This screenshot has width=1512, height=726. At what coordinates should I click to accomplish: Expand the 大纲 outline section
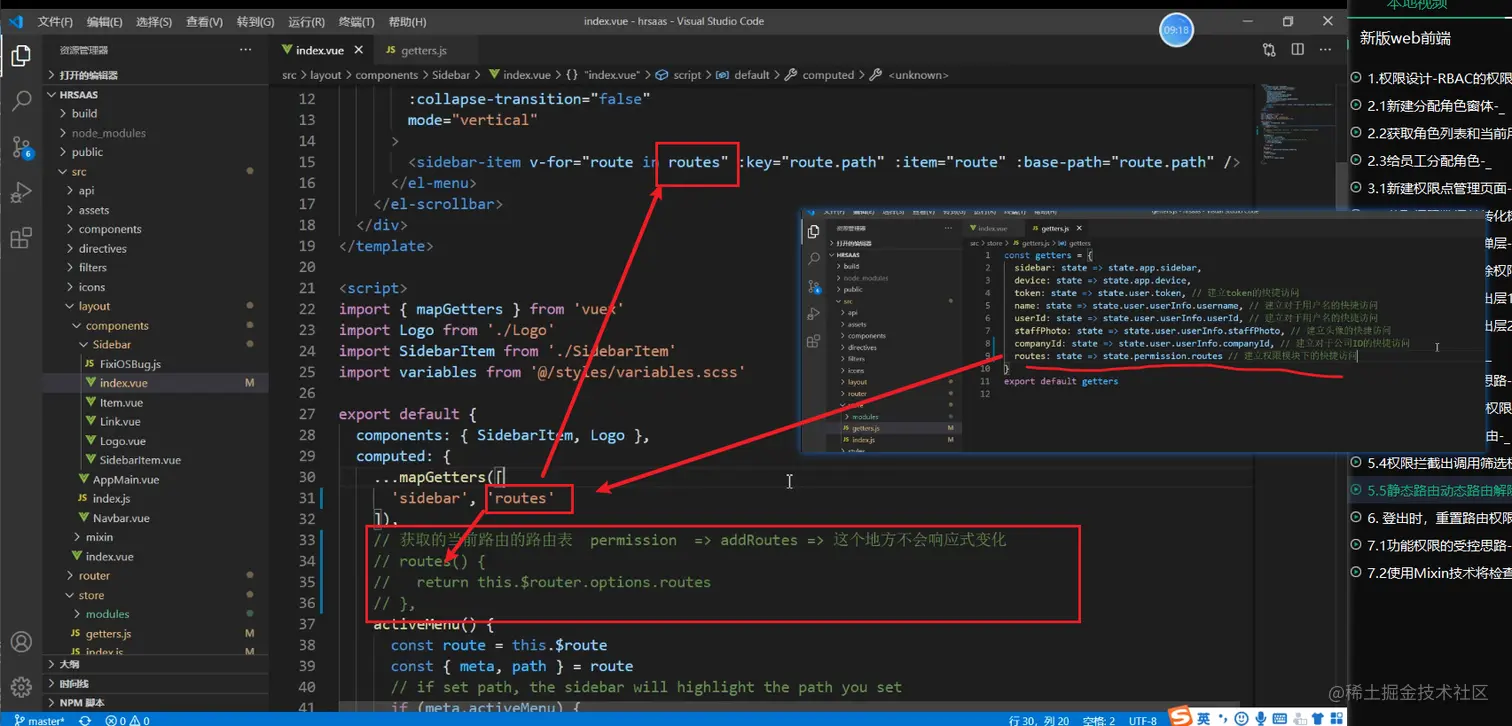pyautogui.click(x=155, y=664)
